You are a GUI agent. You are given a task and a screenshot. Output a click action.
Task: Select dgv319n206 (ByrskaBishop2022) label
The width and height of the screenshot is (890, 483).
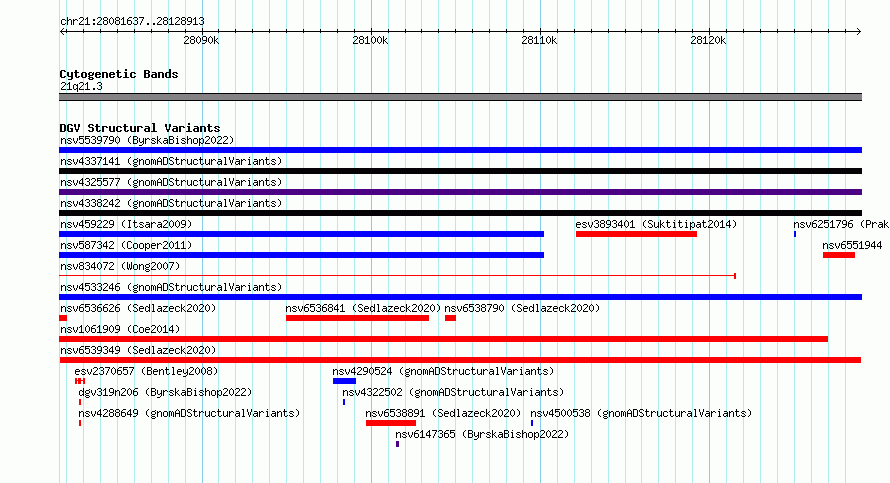click(x=165, y=392)
